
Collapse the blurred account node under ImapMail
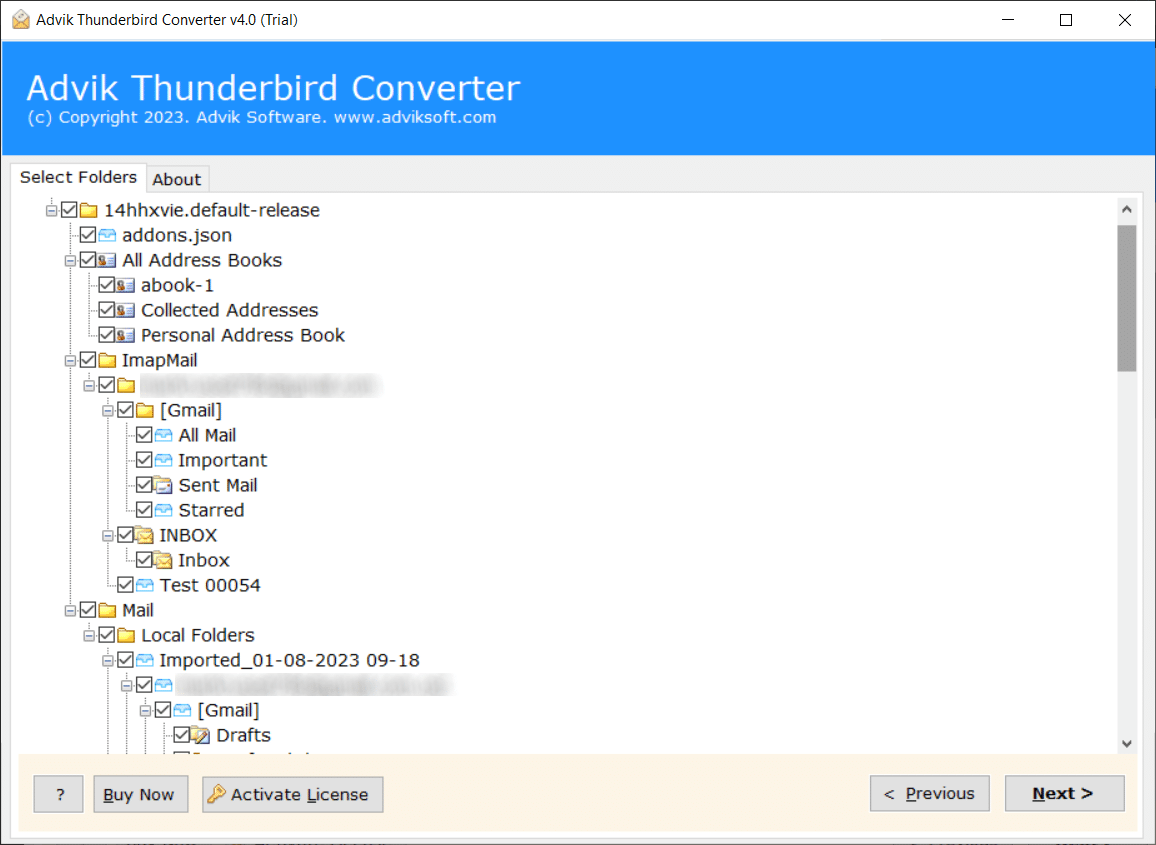point(89,386)
